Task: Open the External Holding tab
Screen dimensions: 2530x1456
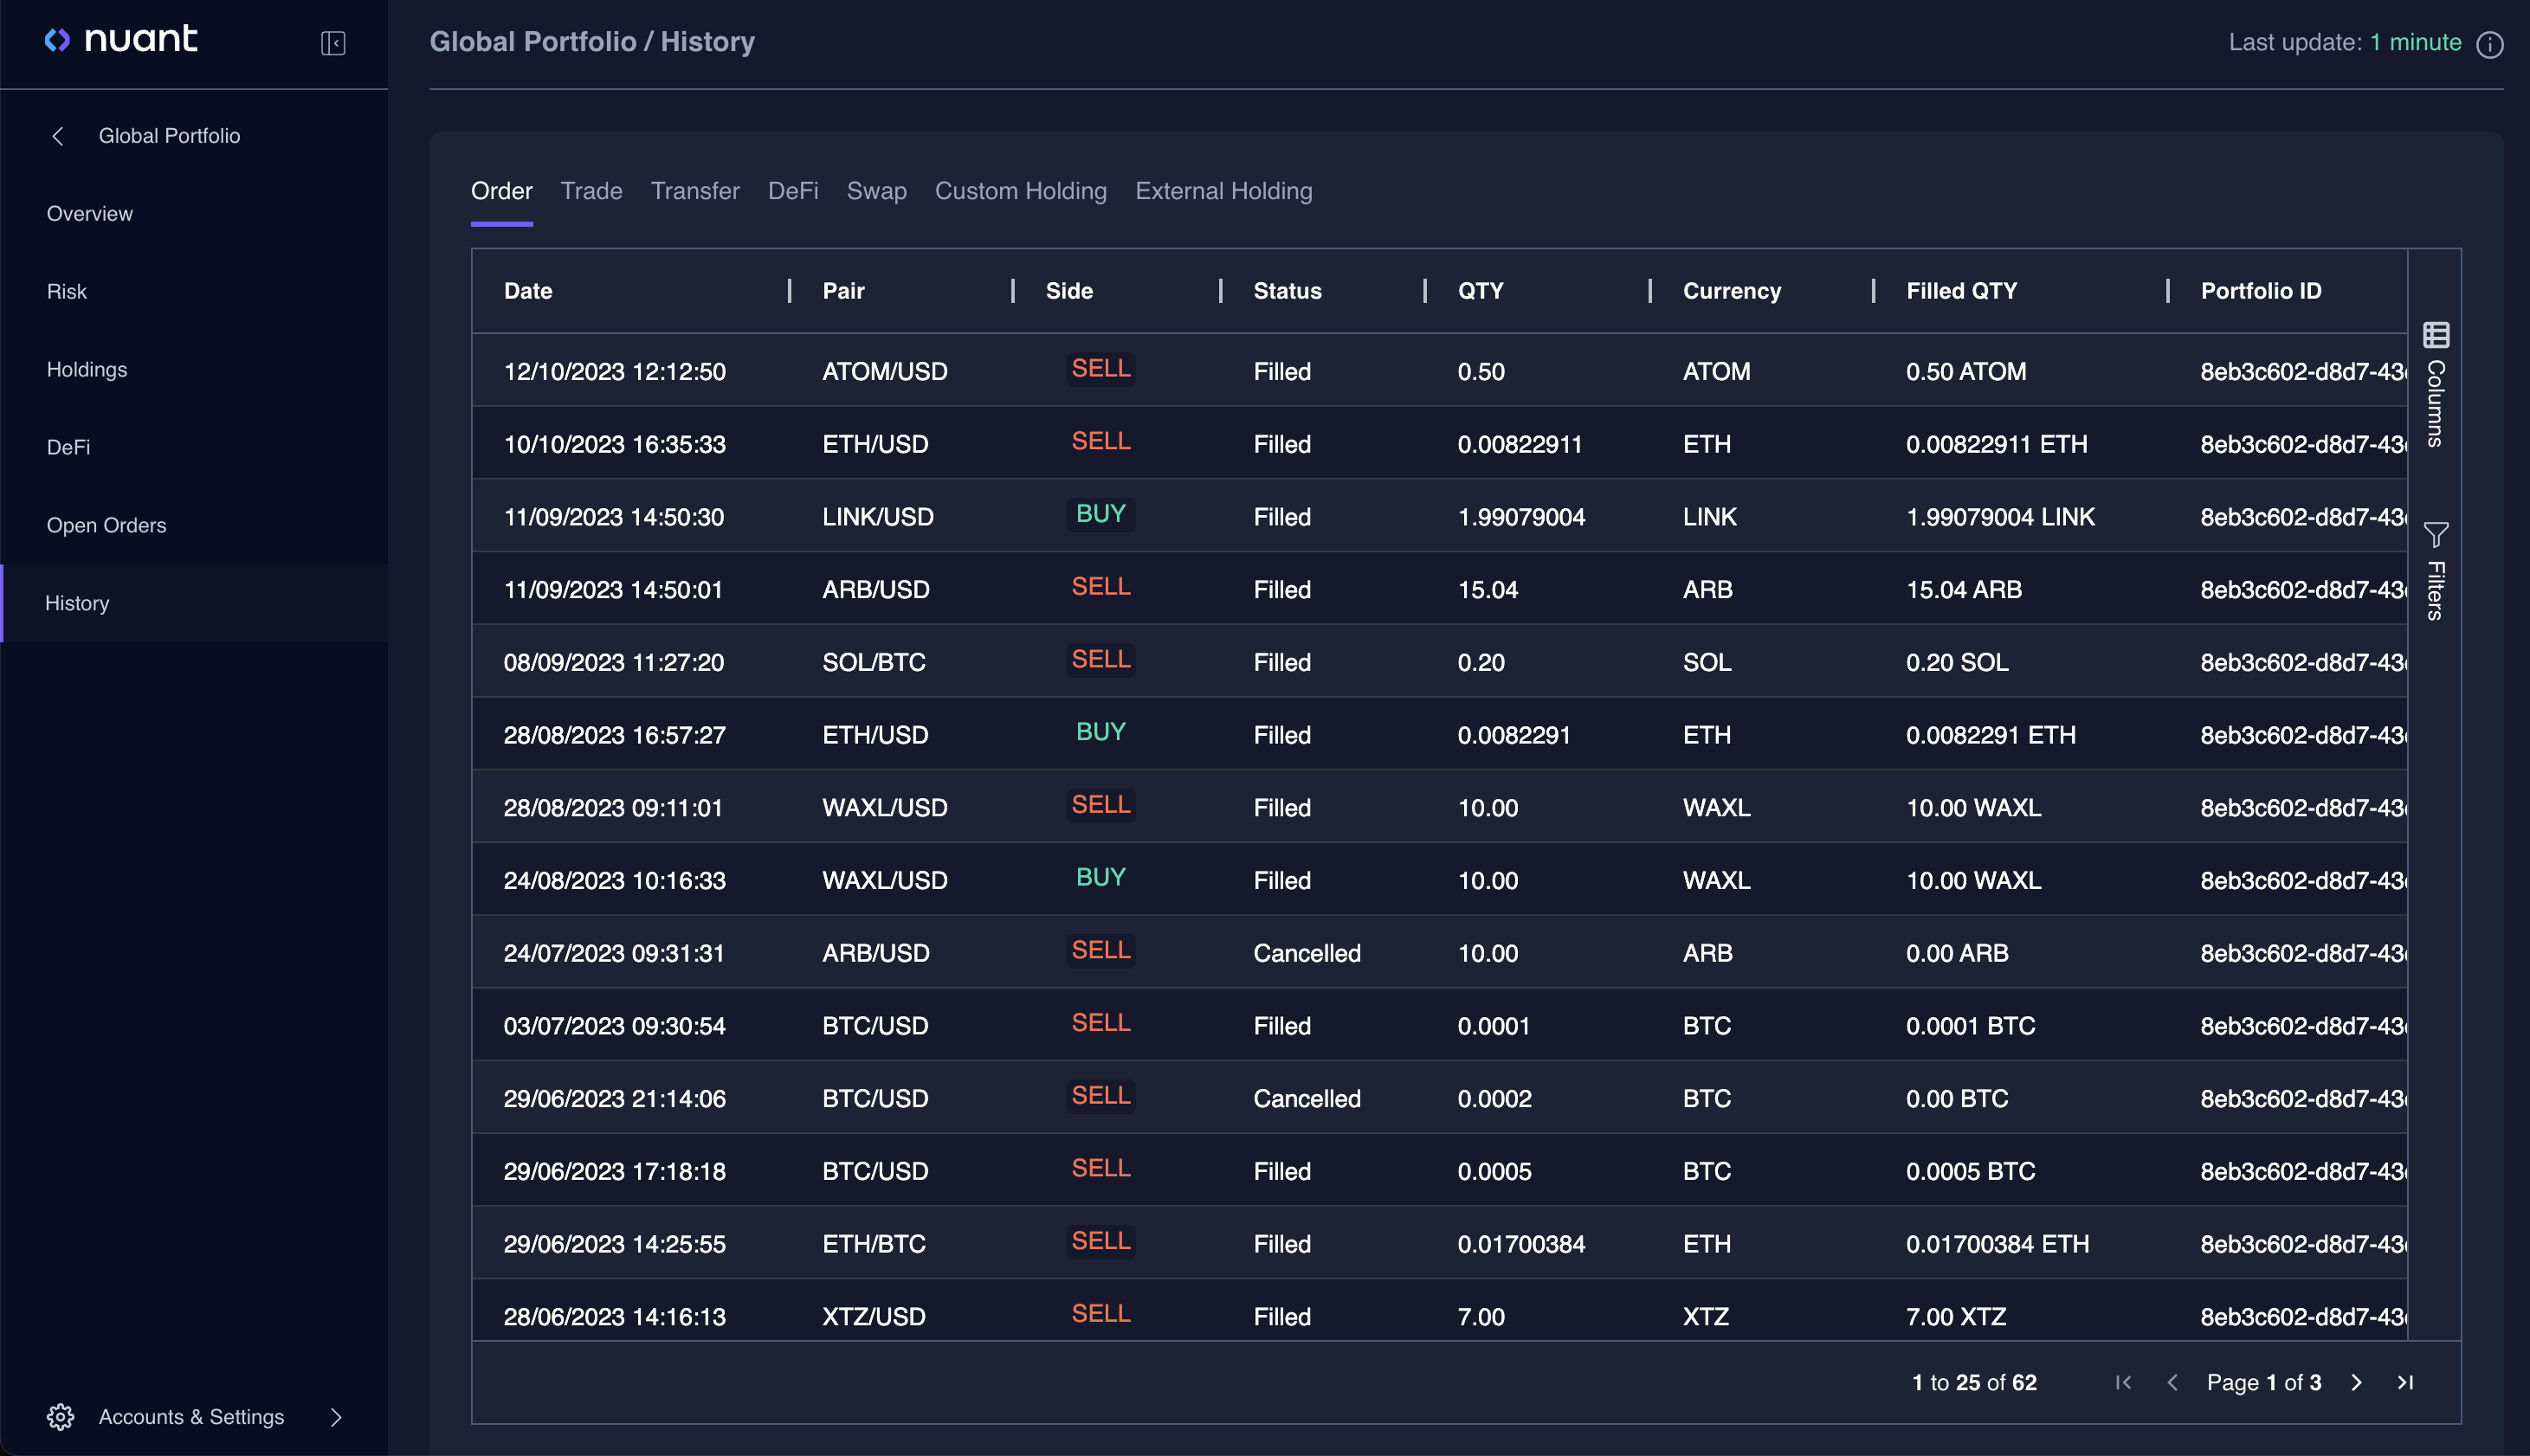Action: point(1223,191)
